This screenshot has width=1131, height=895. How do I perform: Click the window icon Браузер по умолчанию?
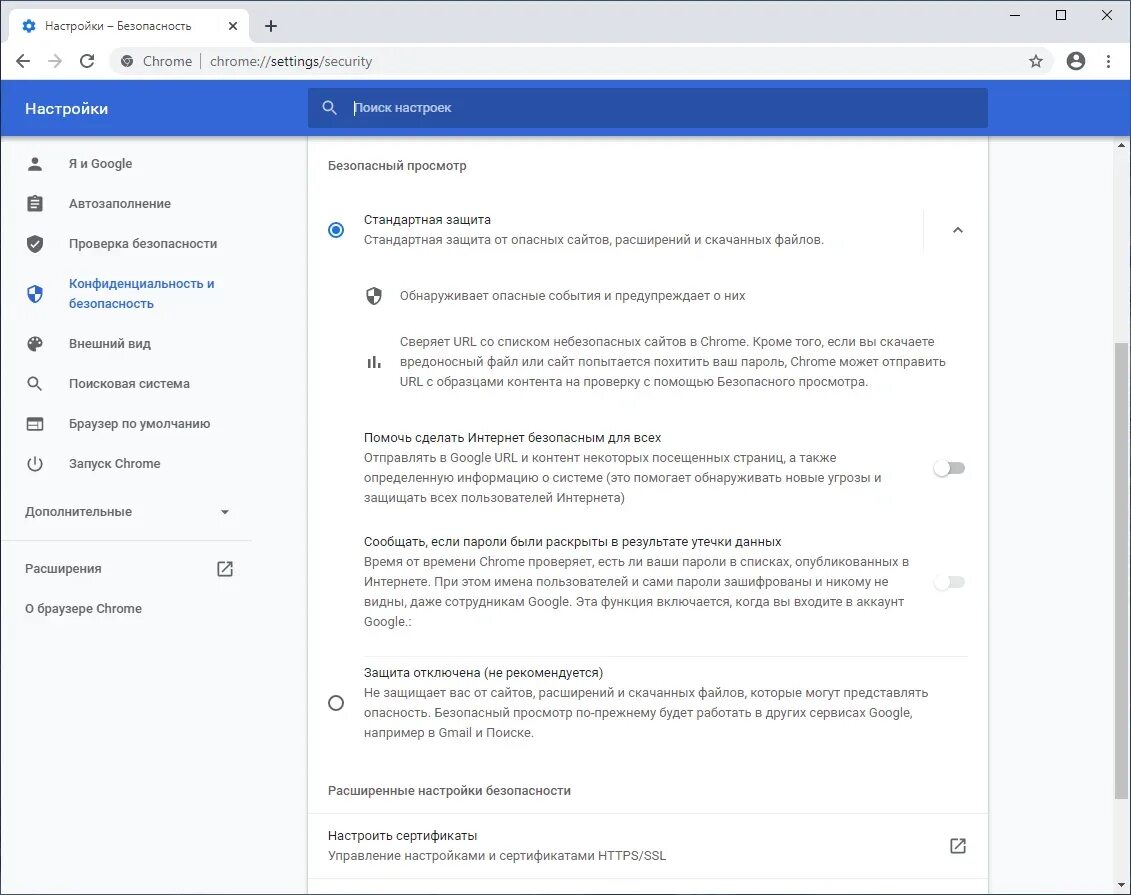35,424
